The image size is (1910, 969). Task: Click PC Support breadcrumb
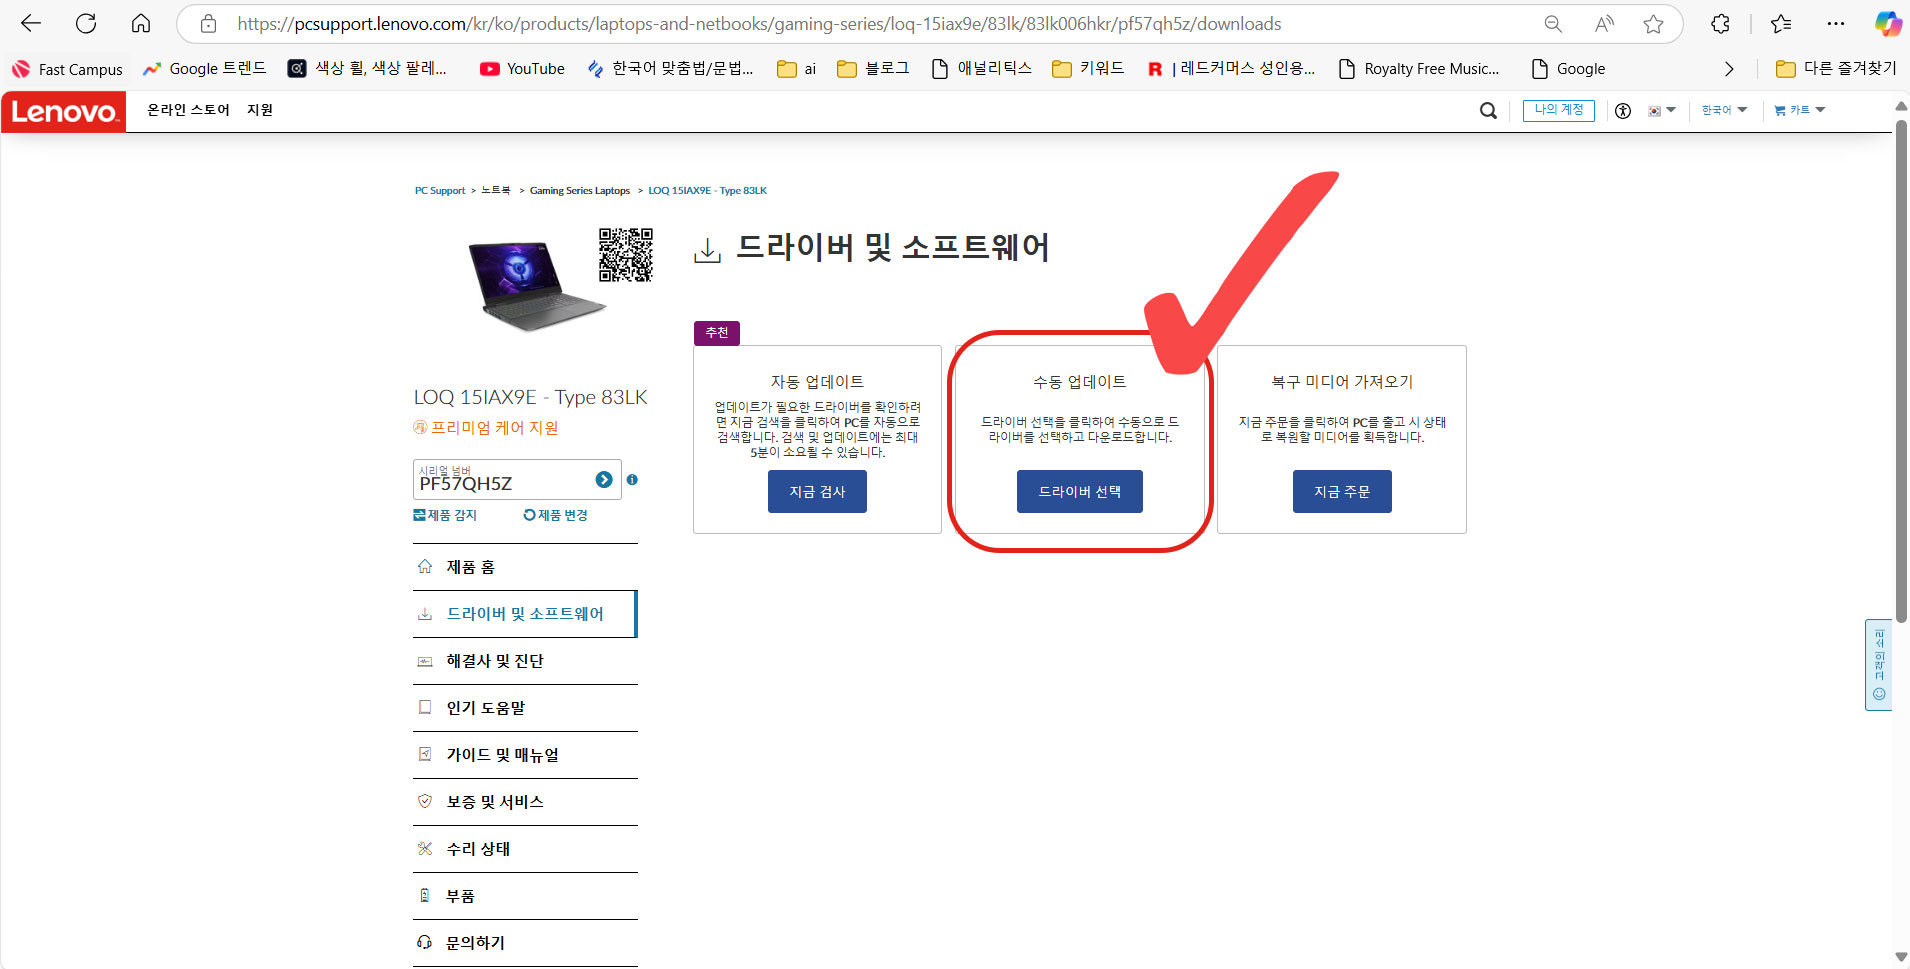point(440,190)
